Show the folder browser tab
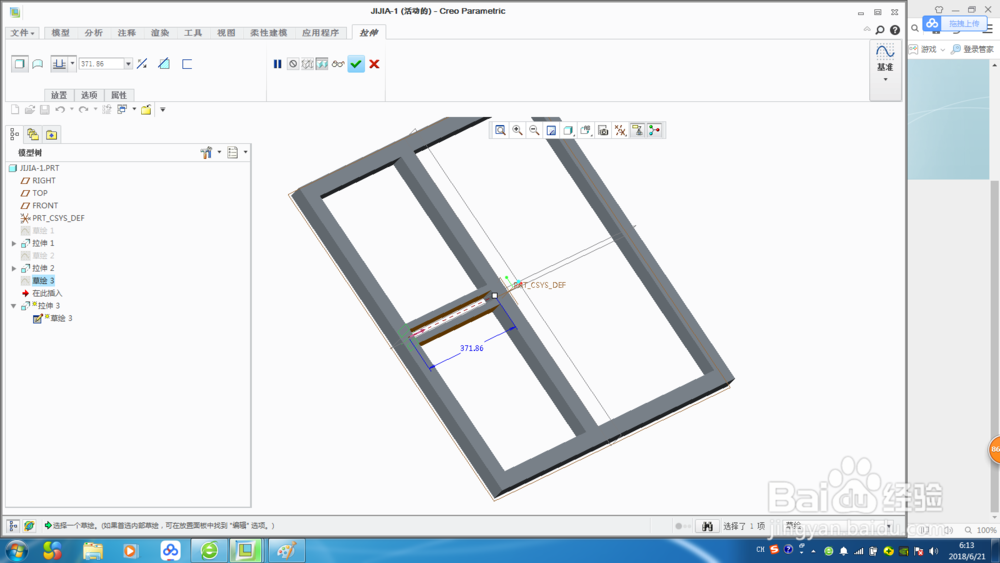1000x563 pixels. pyautogui.click(x=33, y=135)
